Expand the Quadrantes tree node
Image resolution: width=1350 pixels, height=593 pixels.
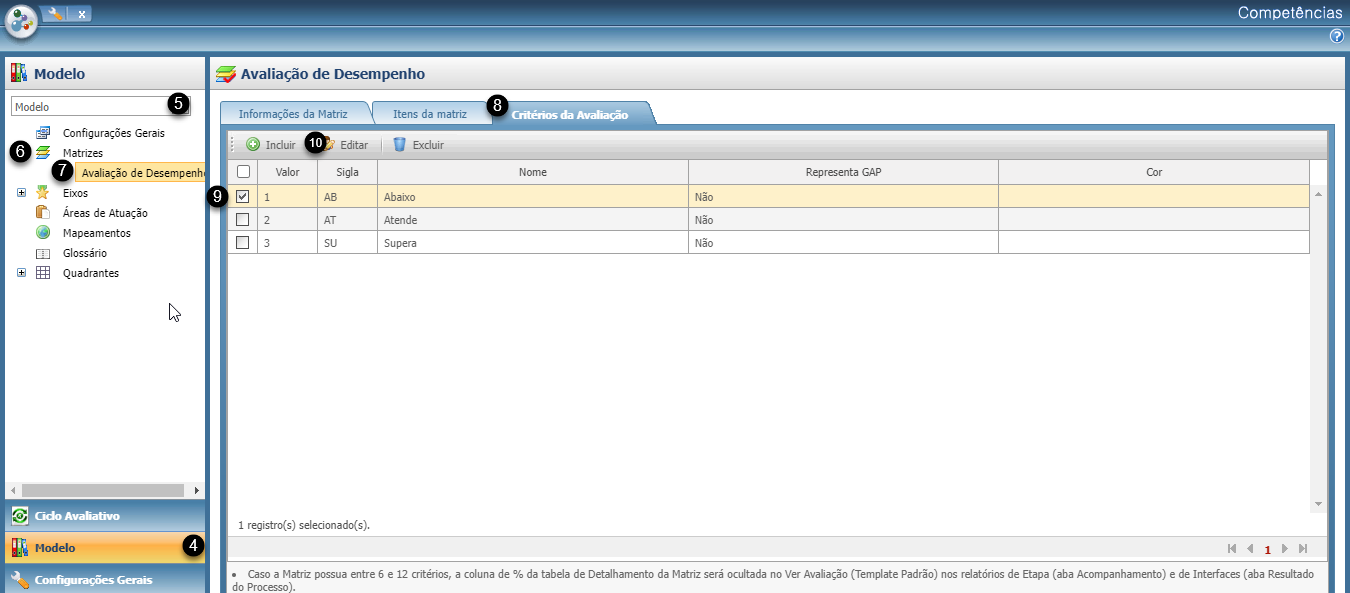21,273
